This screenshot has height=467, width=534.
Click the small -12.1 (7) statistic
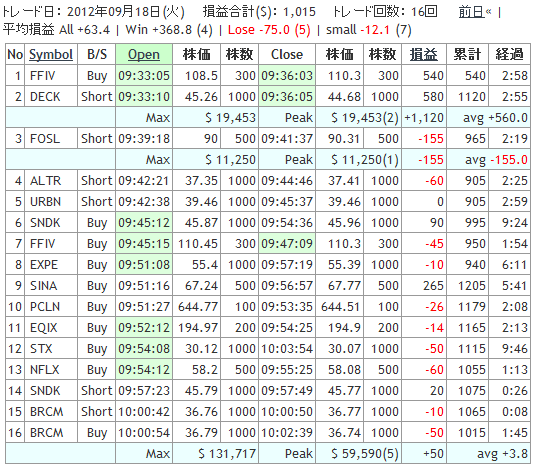click(369, 30)
